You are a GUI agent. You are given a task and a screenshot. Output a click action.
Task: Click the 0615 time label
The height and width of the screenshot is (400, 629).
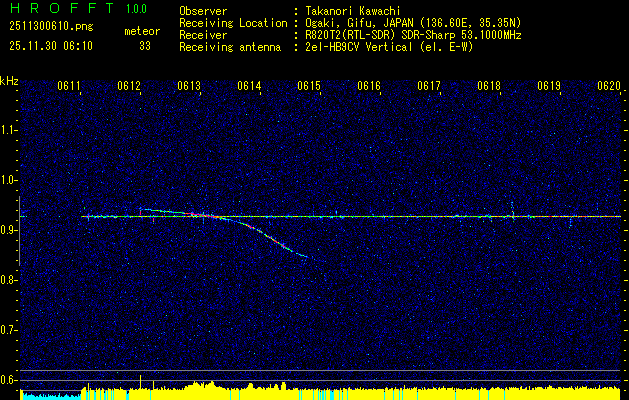click(x=309, y=87)
